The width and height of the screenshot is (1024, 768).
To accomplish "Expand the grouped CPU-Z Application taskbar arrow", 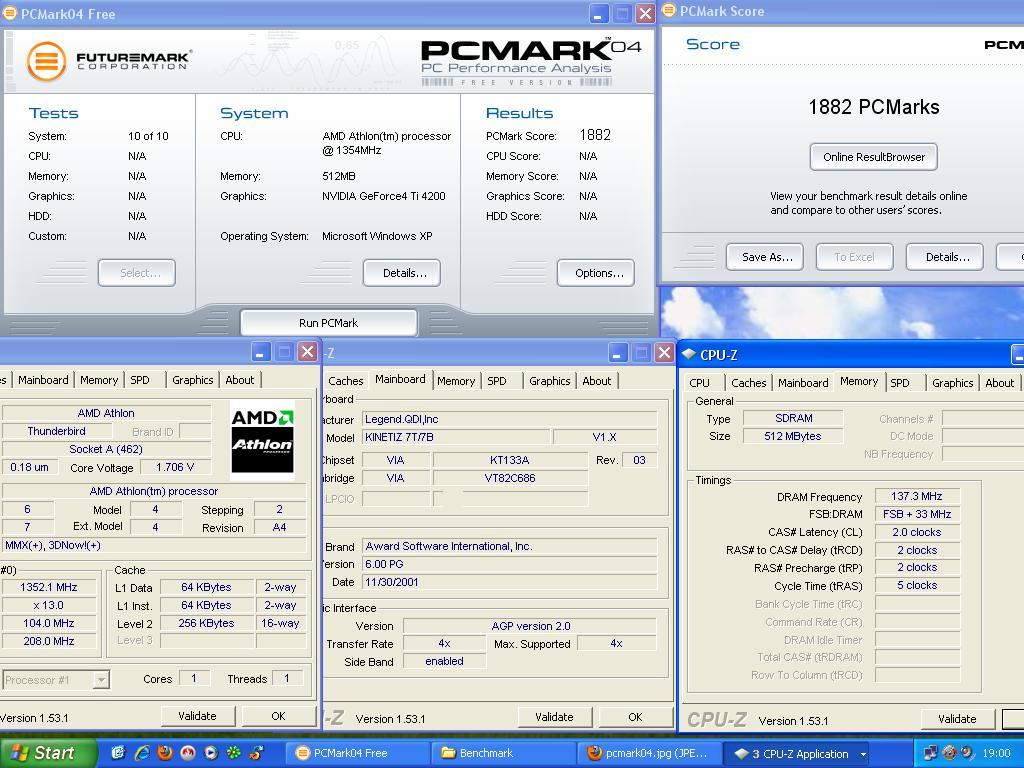I will click(863, 754).
